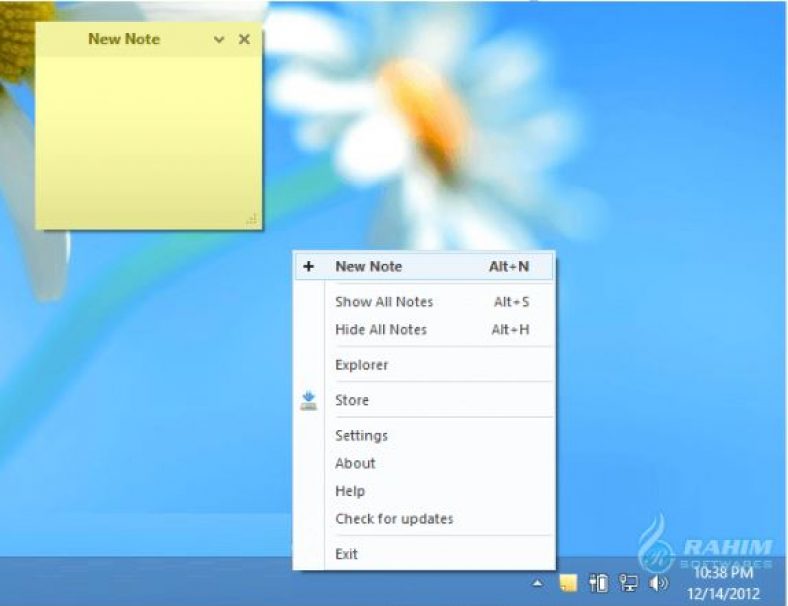The image size is (788, 606).
Task: Choose Hide All Notes in the context menu
Action: (x=381, y=330)
